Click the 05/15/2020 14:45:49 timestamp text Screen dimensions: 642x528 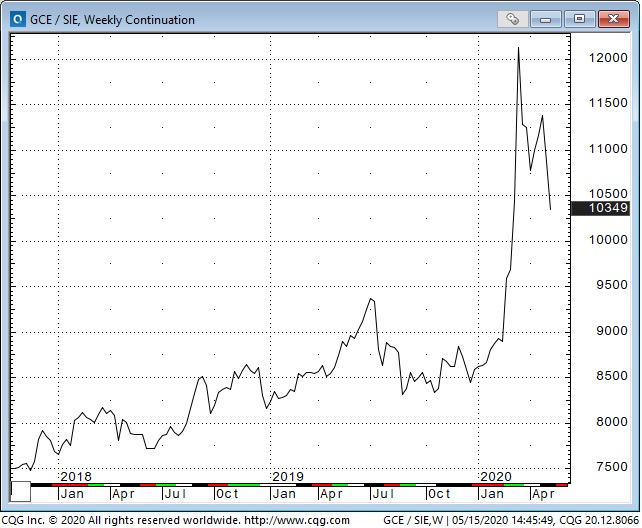[x=502, y=520]
